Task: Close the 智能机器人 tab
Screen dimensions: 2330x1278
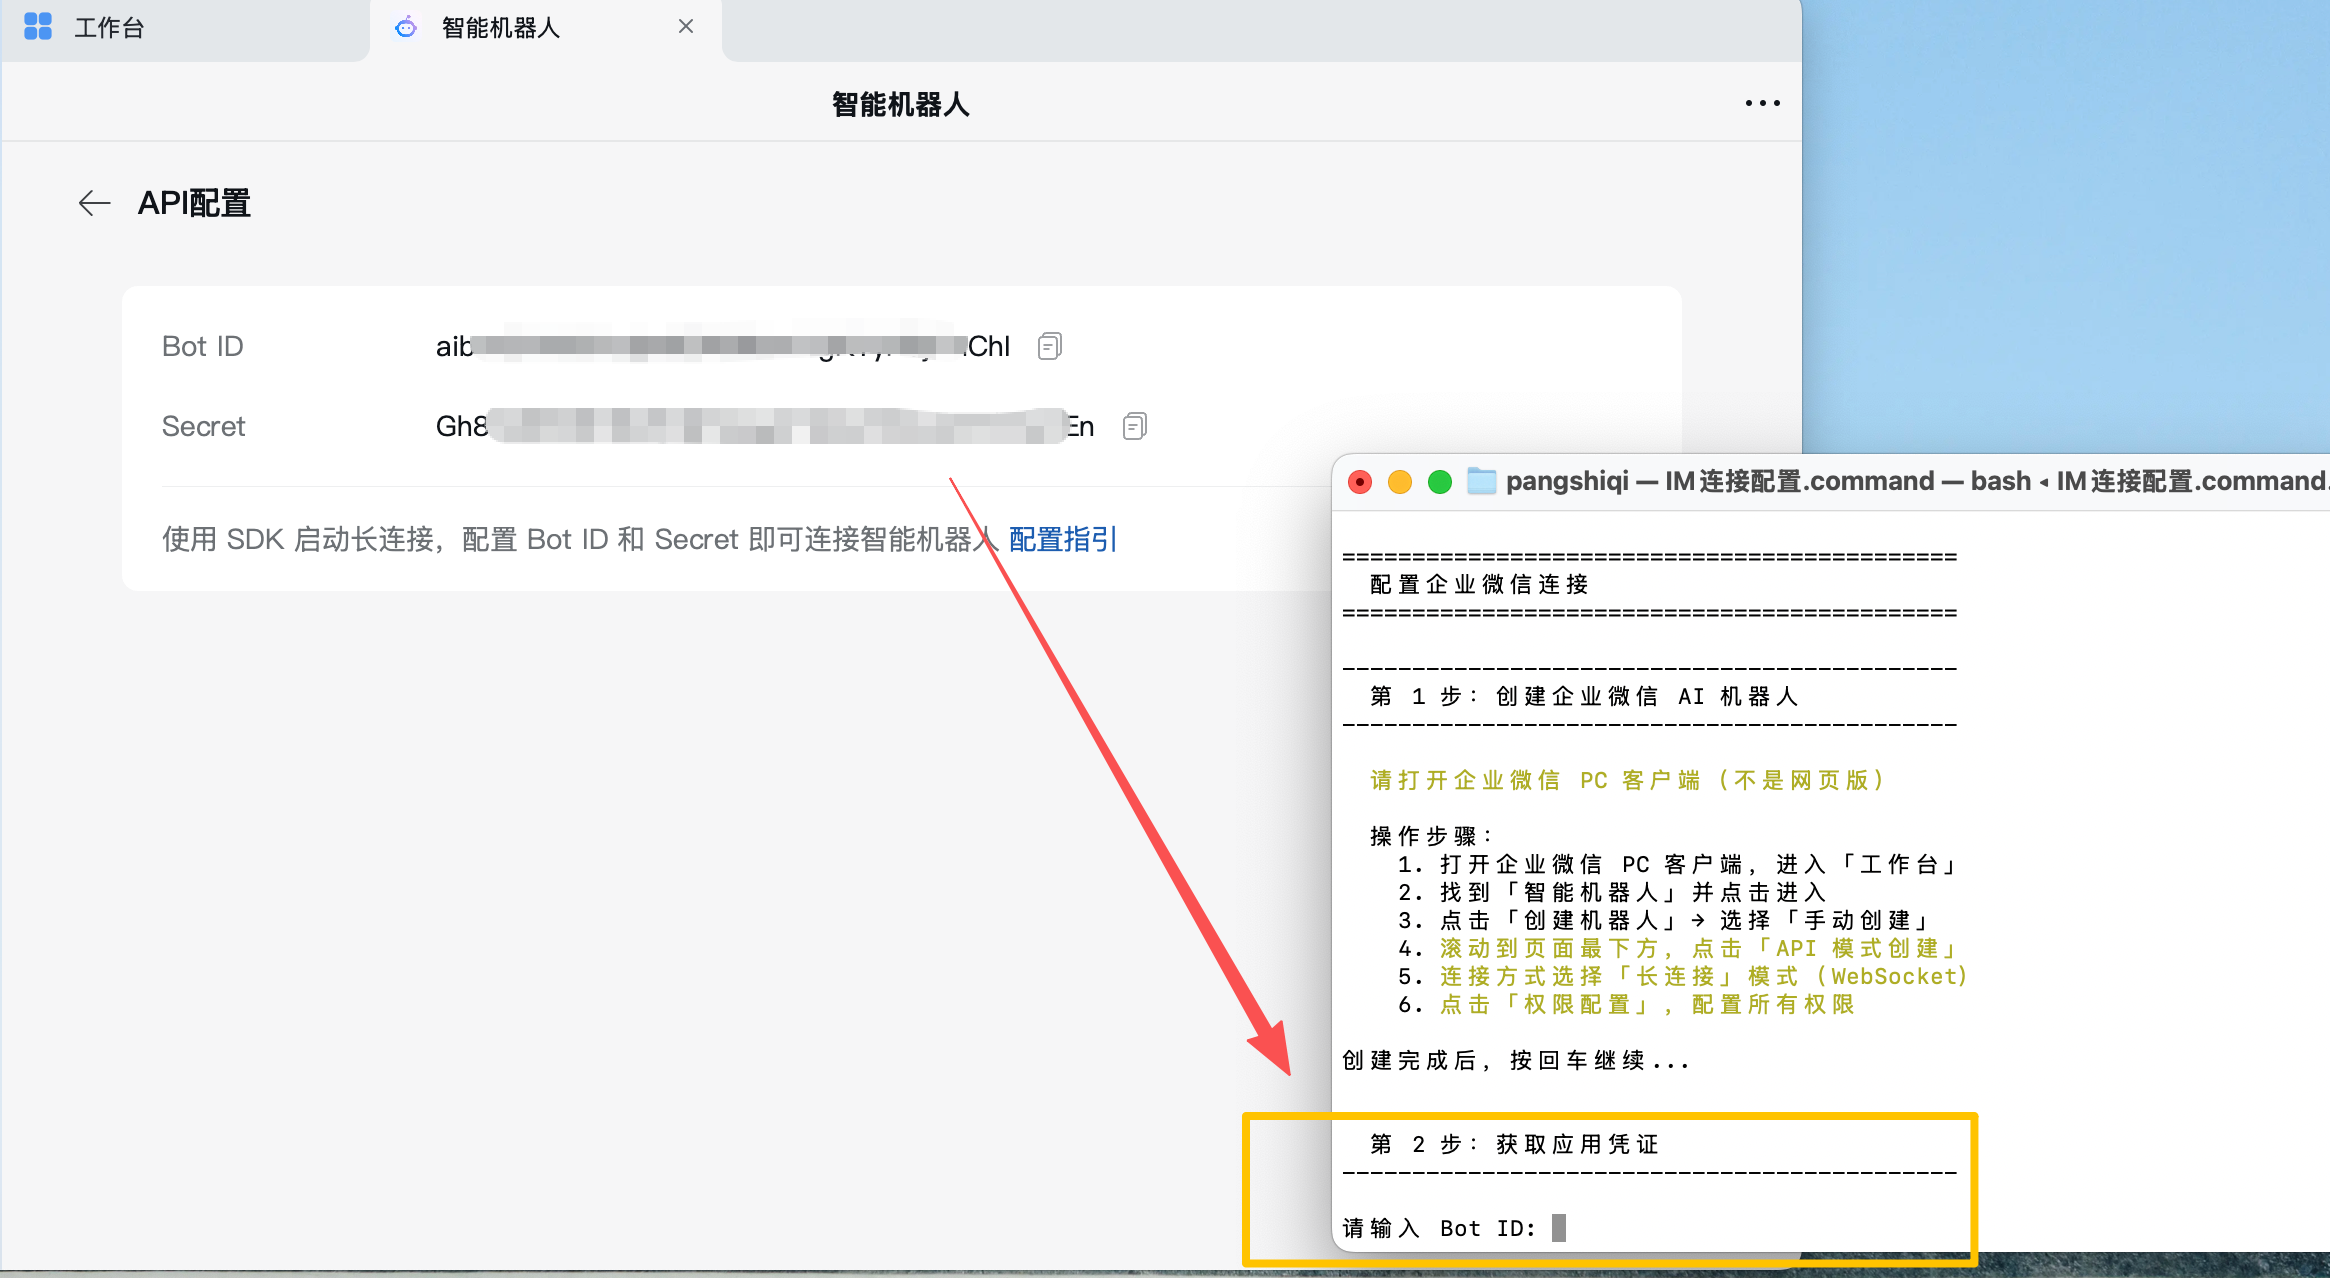Action: coord(686,27)
